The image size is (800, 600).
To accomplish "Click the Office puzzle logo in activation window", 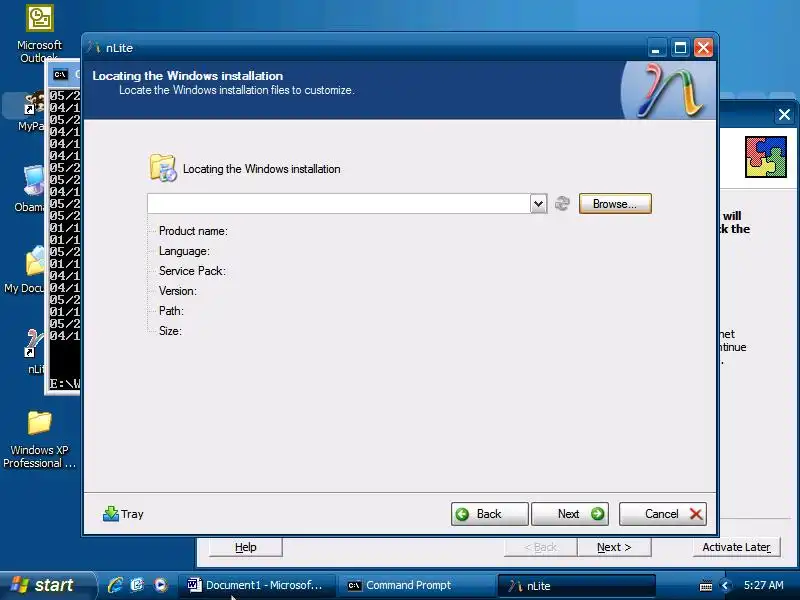I will (x=765, y=157).
